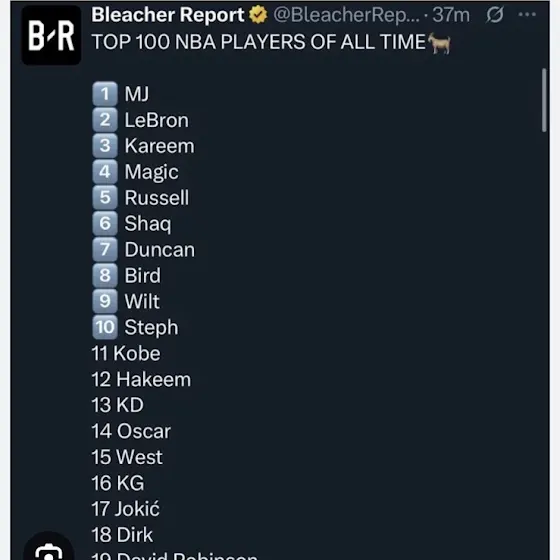Open the @BleacherRep handle link
560x560 pixels.
click(346, 15)
